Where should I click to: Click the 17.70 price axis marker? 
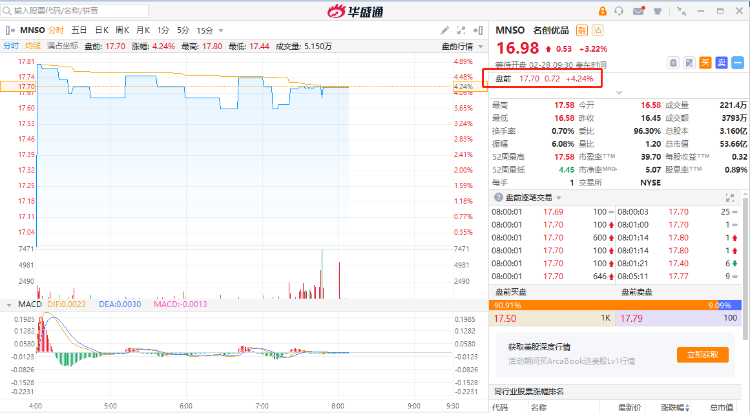pyautogui.click(x=18, y=87)
